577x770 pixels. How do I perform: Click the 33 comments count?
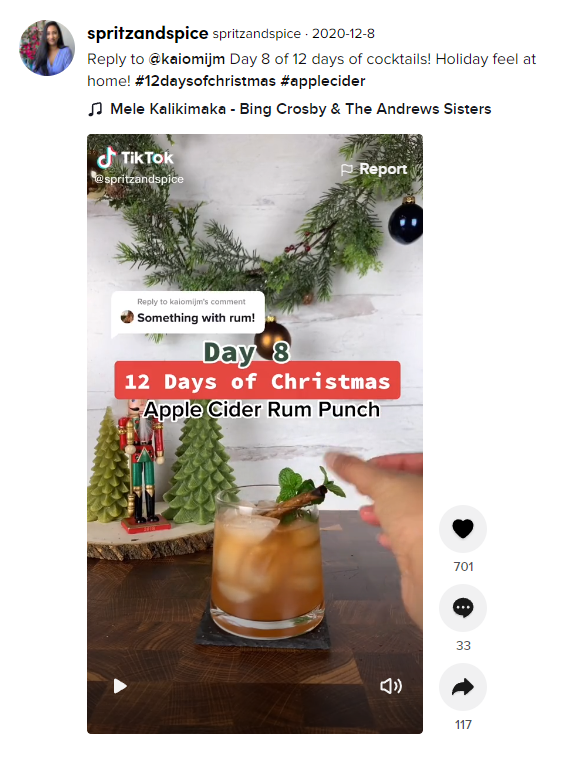(x=463, y=646)
